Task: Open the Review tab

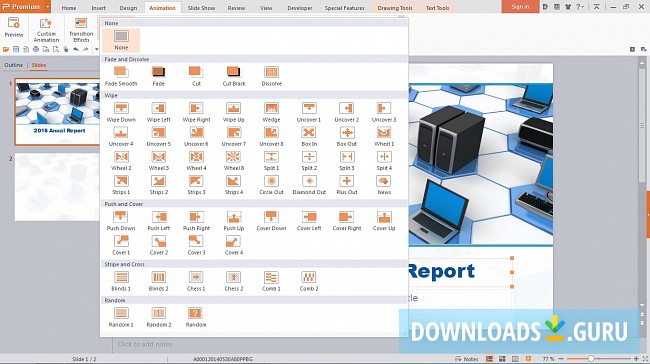Action: 236,8
